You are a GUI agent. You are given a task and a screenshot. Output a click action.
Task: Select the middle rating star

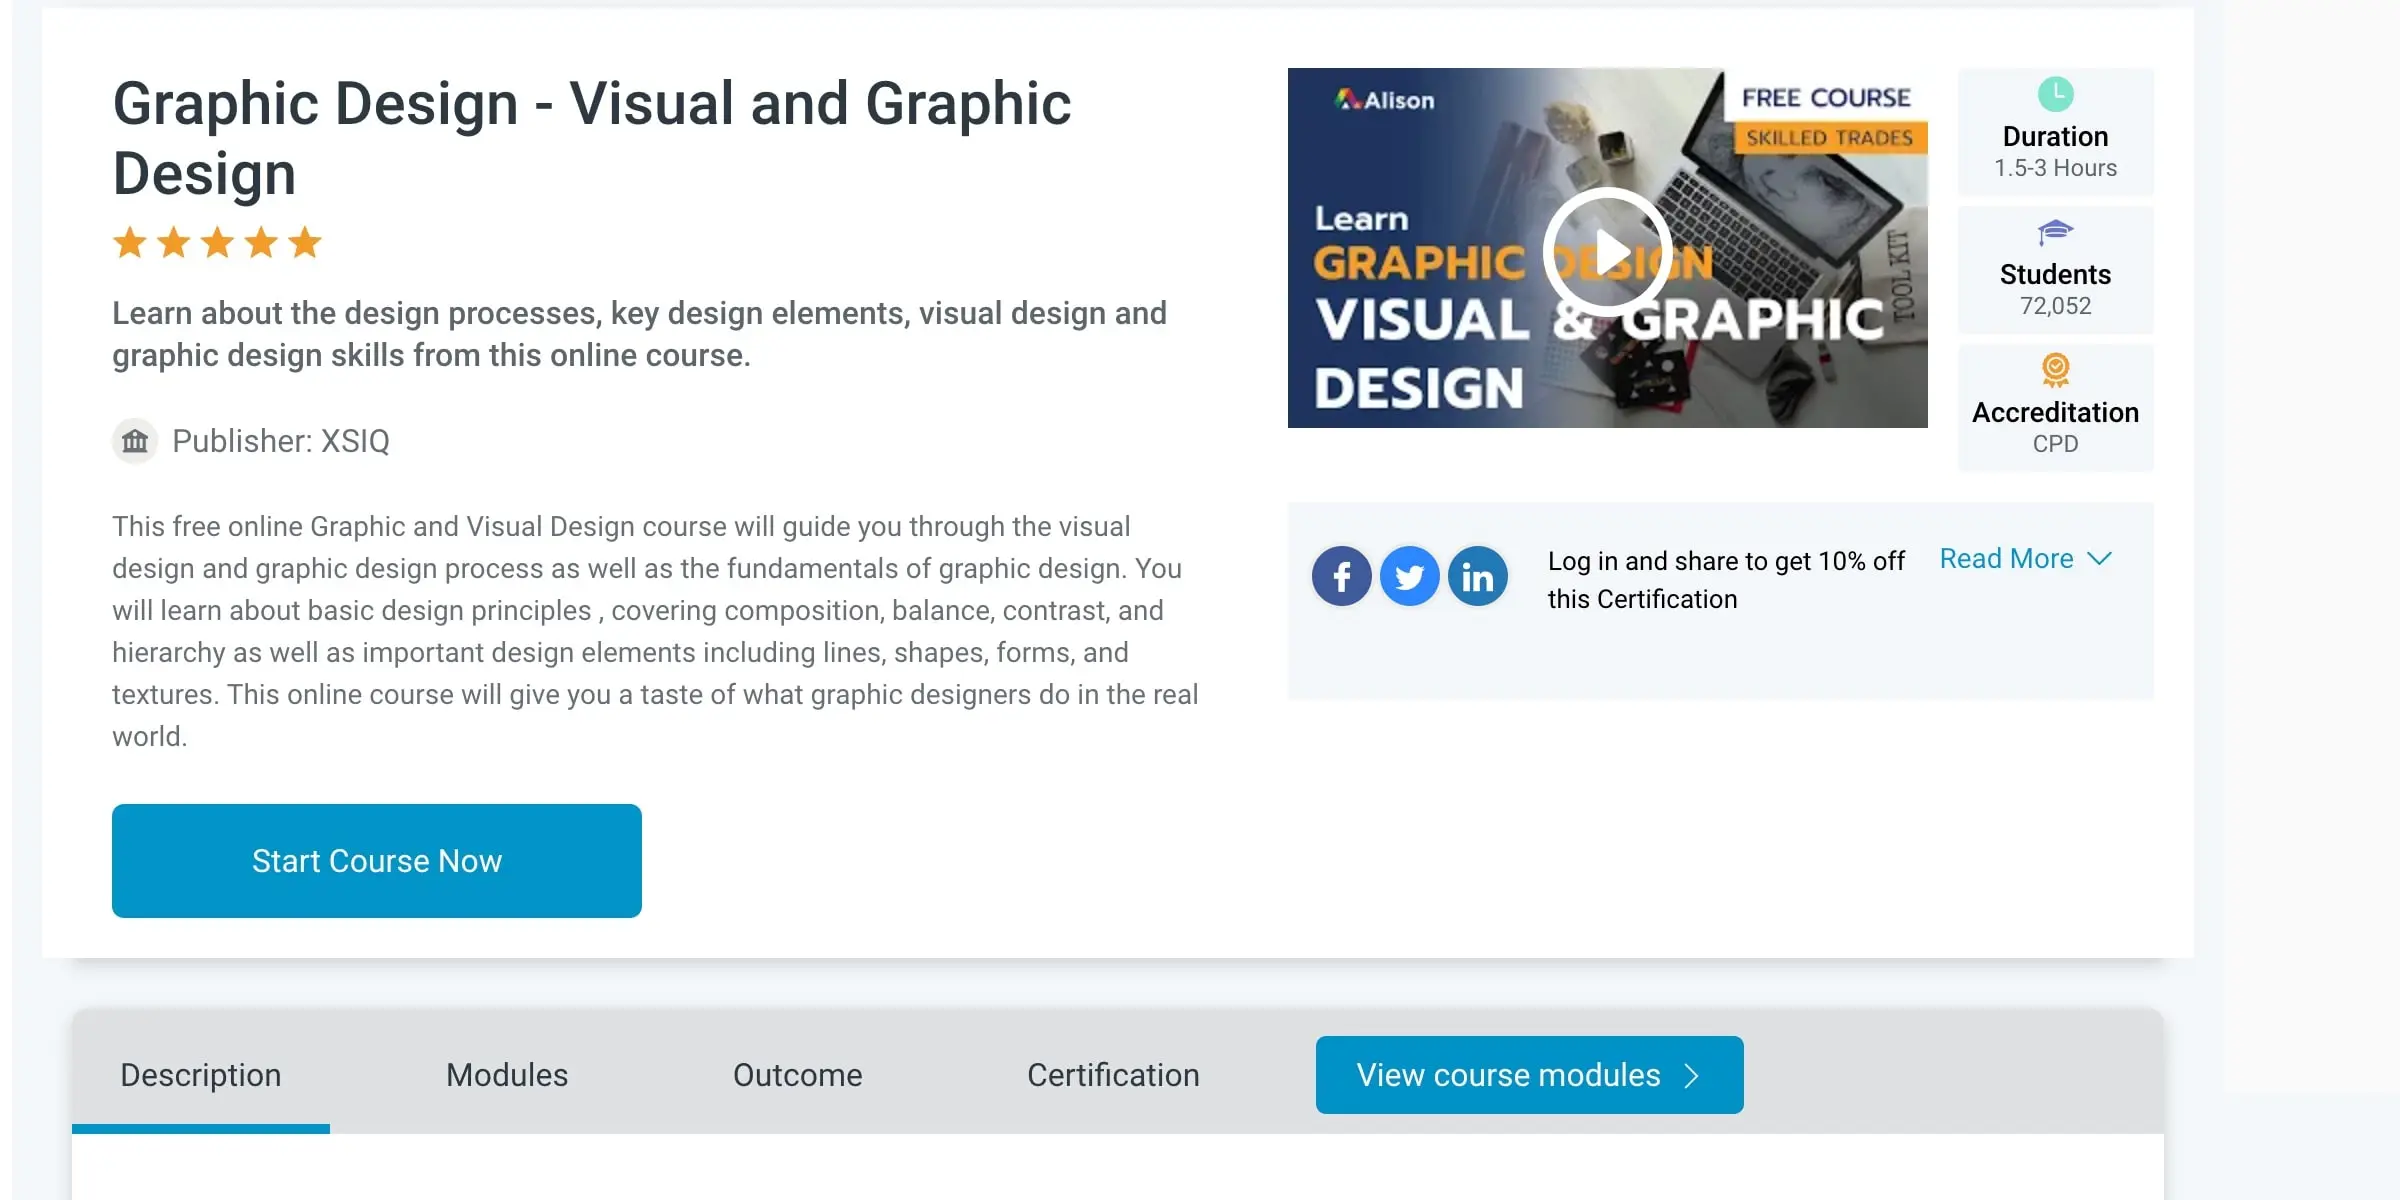[x=216, y=241]
